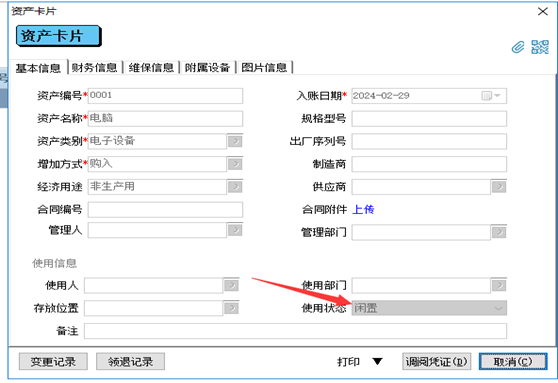This screenshot has width=558, height=383.
Task: Click the 变更记录 button
Action: pyautogui.click(x=53, y=362)
